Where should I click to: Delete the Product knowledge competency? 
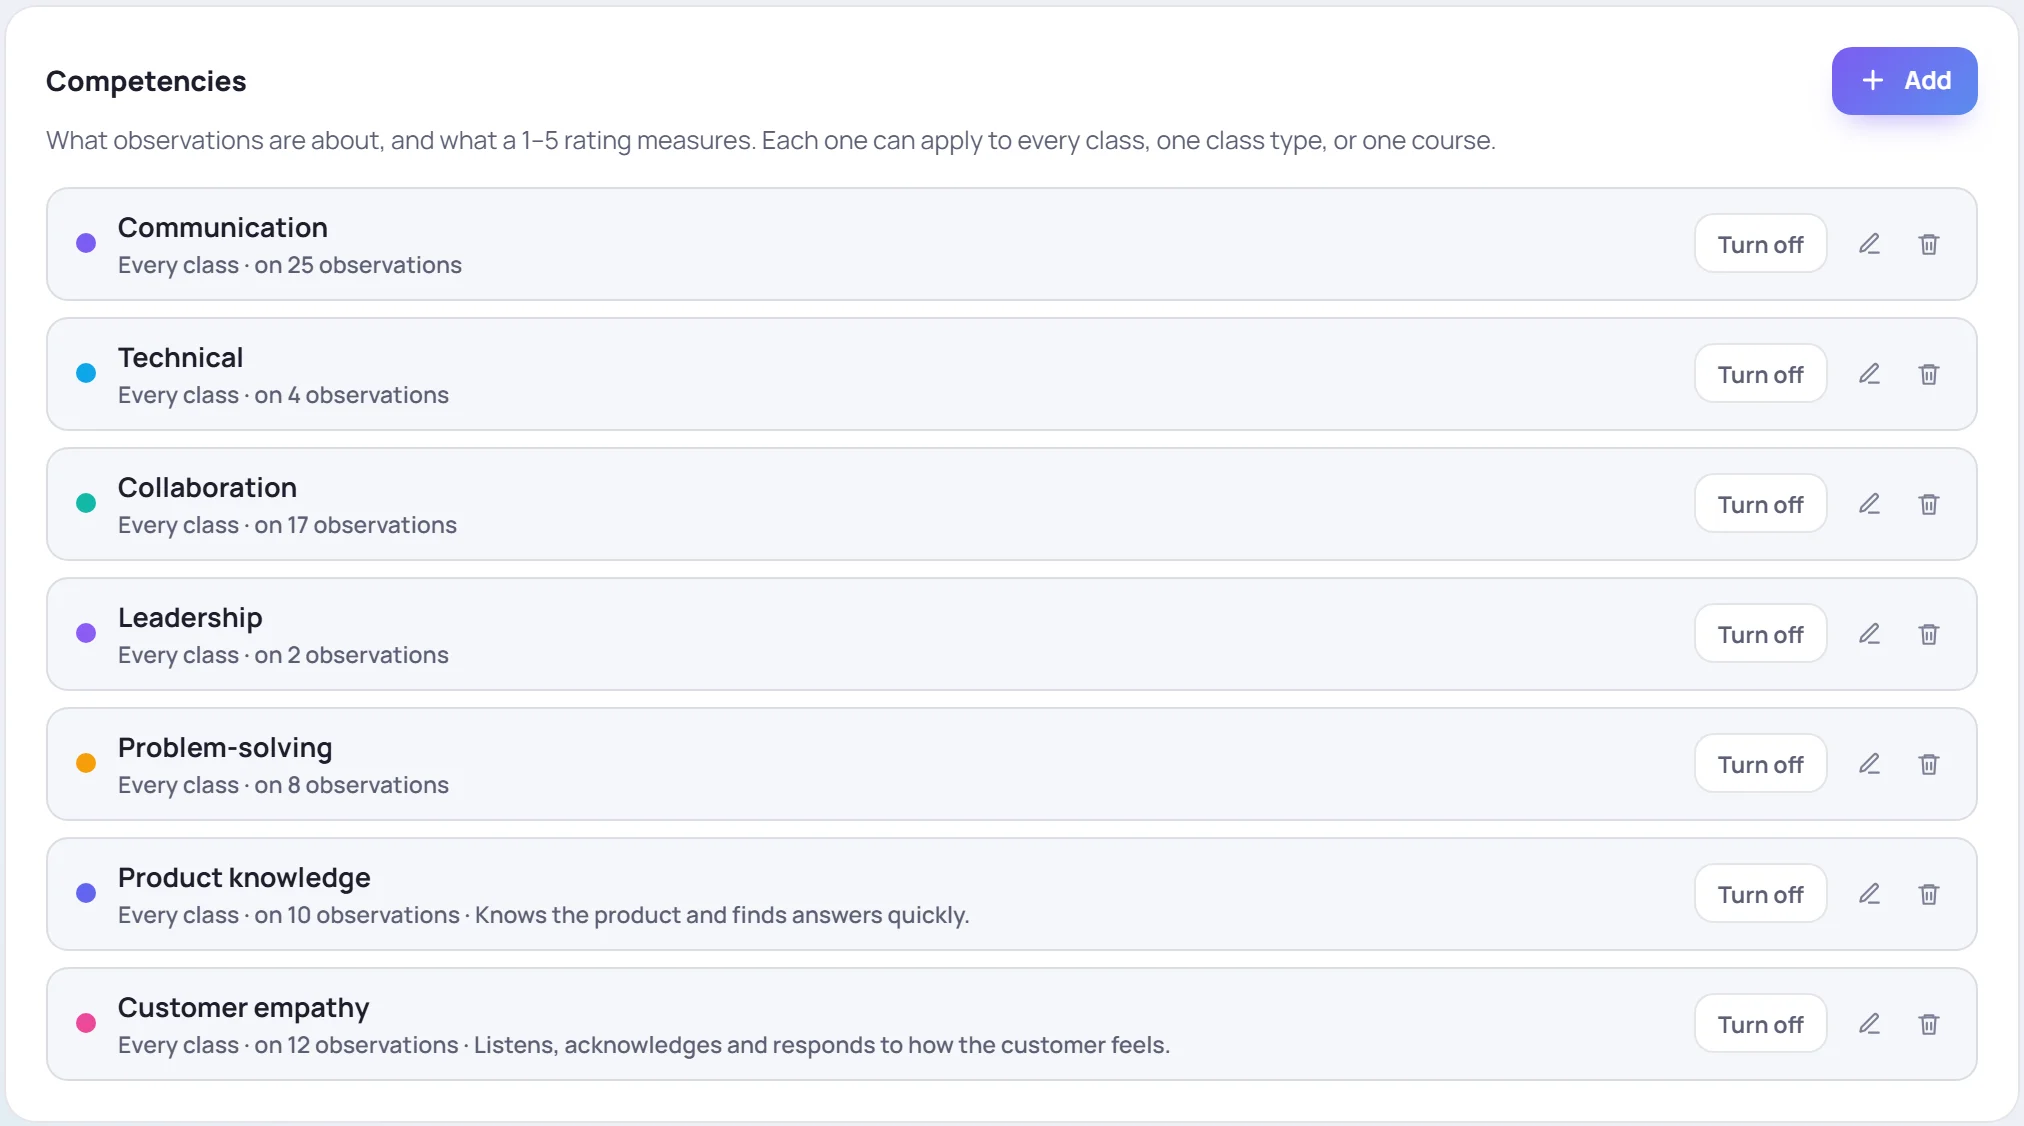point(1929,894)
